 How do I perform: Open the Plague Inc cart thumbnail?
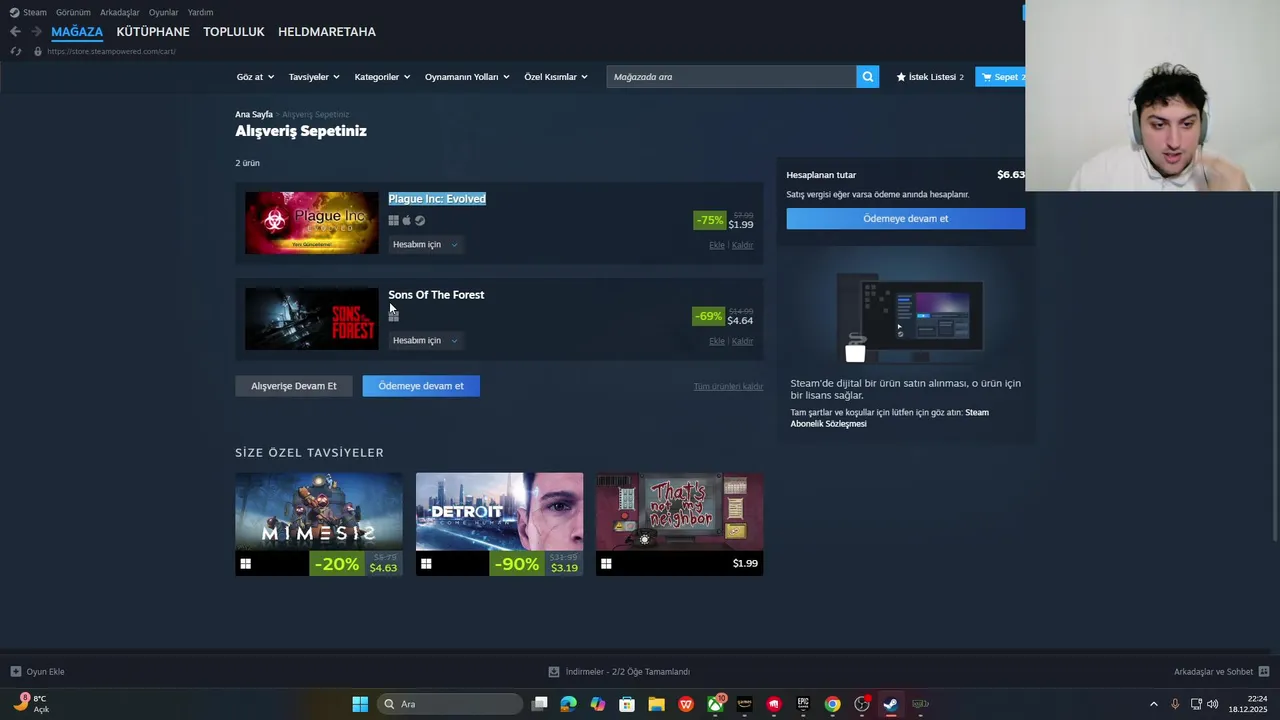click(312, 223)
